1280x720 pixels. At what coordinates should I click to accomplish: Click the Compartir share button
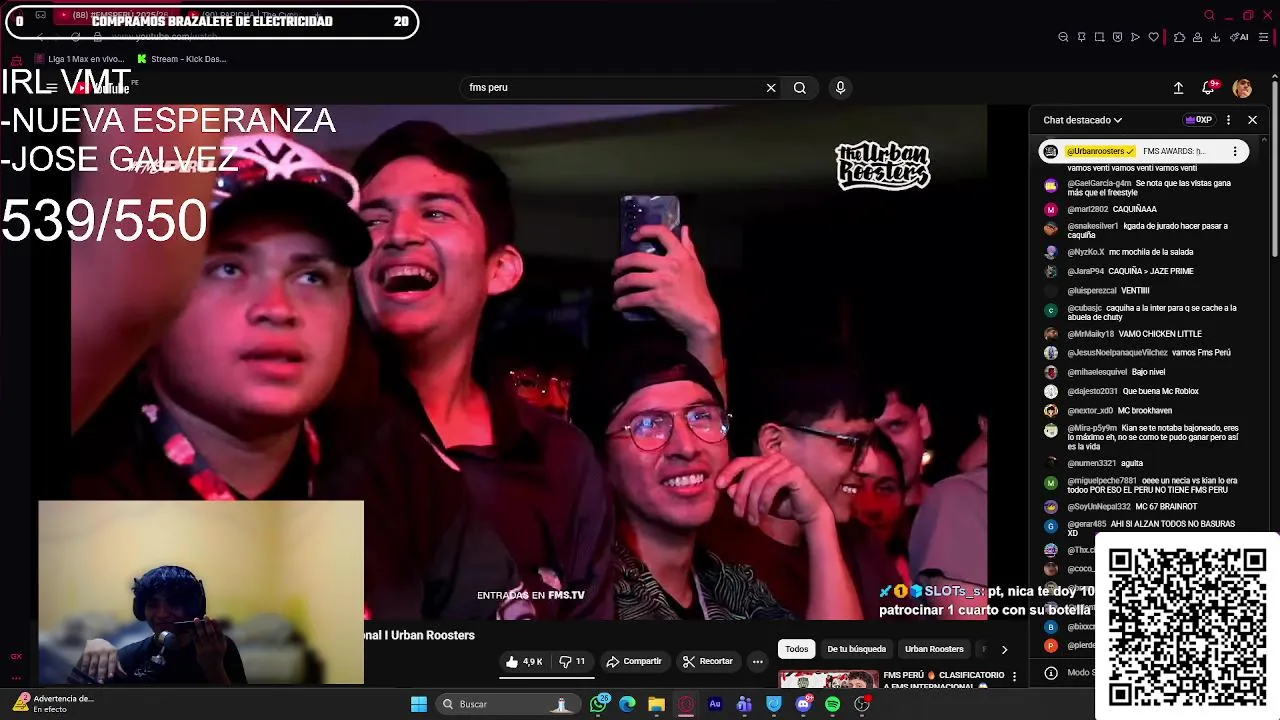pos(634,662)
